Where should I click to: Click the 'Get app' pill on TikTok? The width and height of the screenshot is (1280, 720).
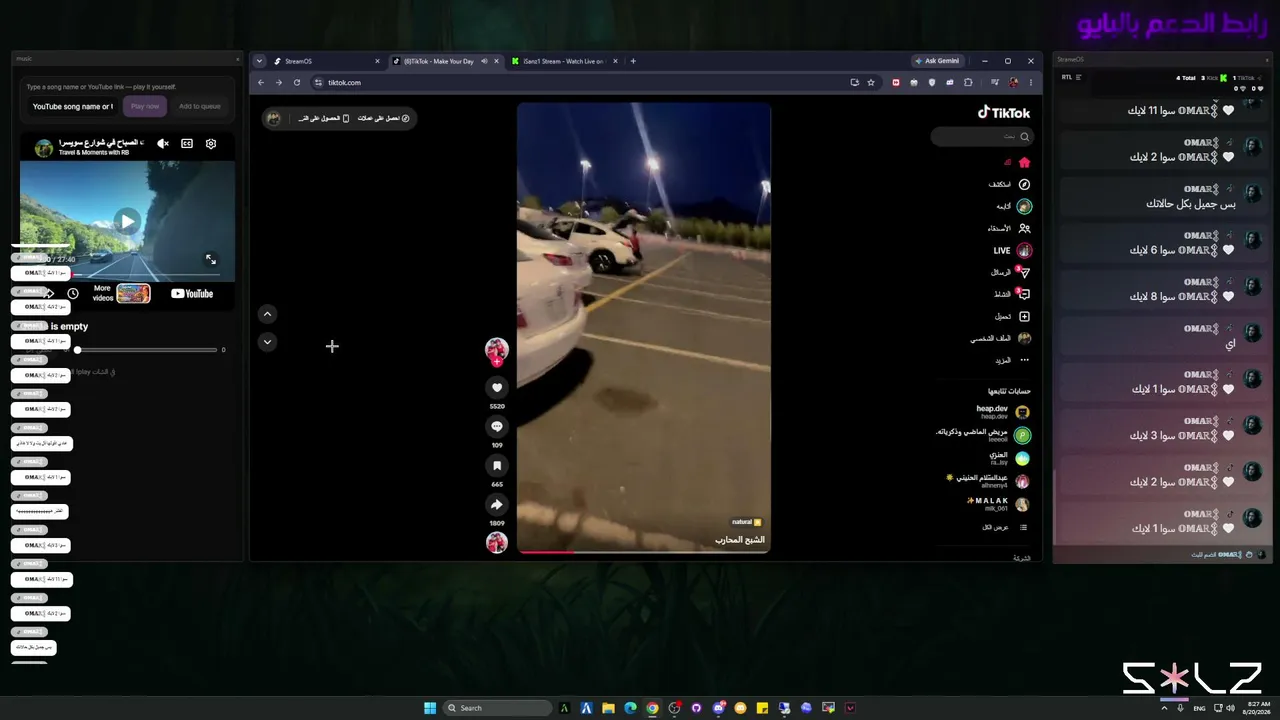point(323,118)
